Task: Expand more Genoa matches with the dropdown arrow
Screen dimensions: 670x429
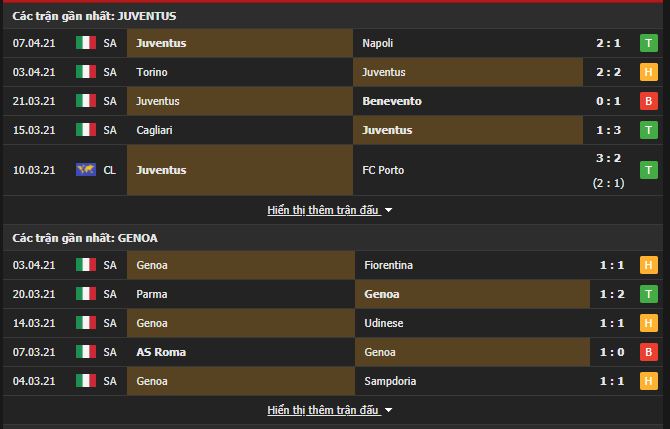Action: pyautogui.click(x=388, y=410)
